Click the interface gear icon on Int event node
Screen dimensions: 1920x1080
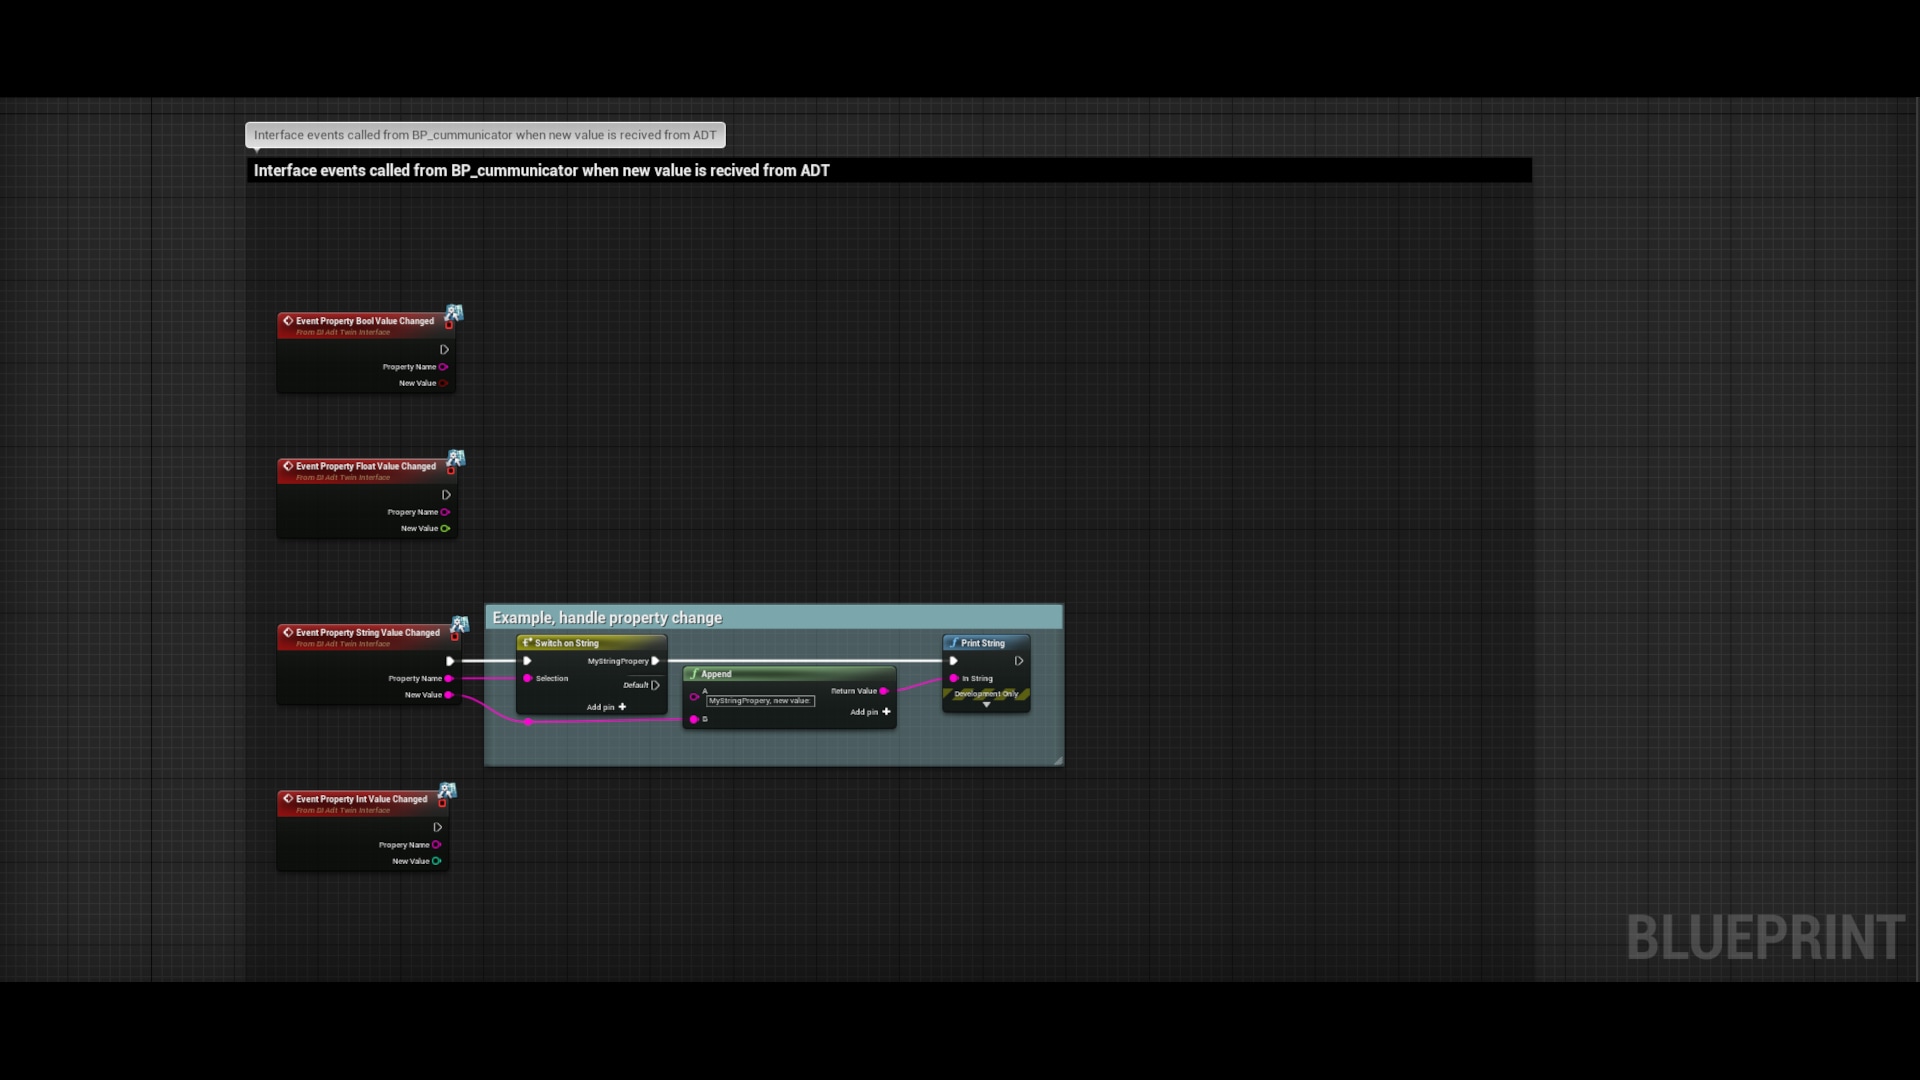click(x=447, y=792)
